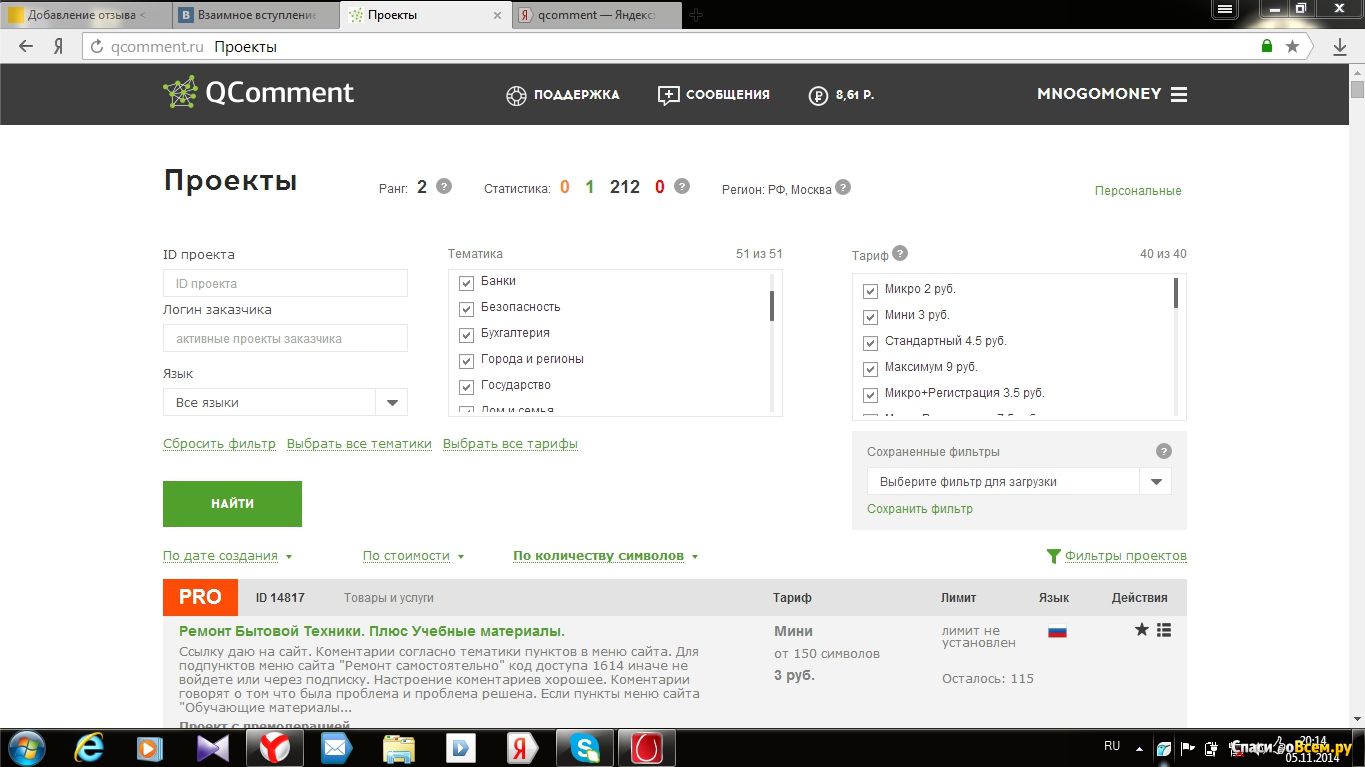Image resolution: width=1365 pixels, height=767 pixels.
Task: Click into the Логин заказчика field
Action: [x=285, y=338]
